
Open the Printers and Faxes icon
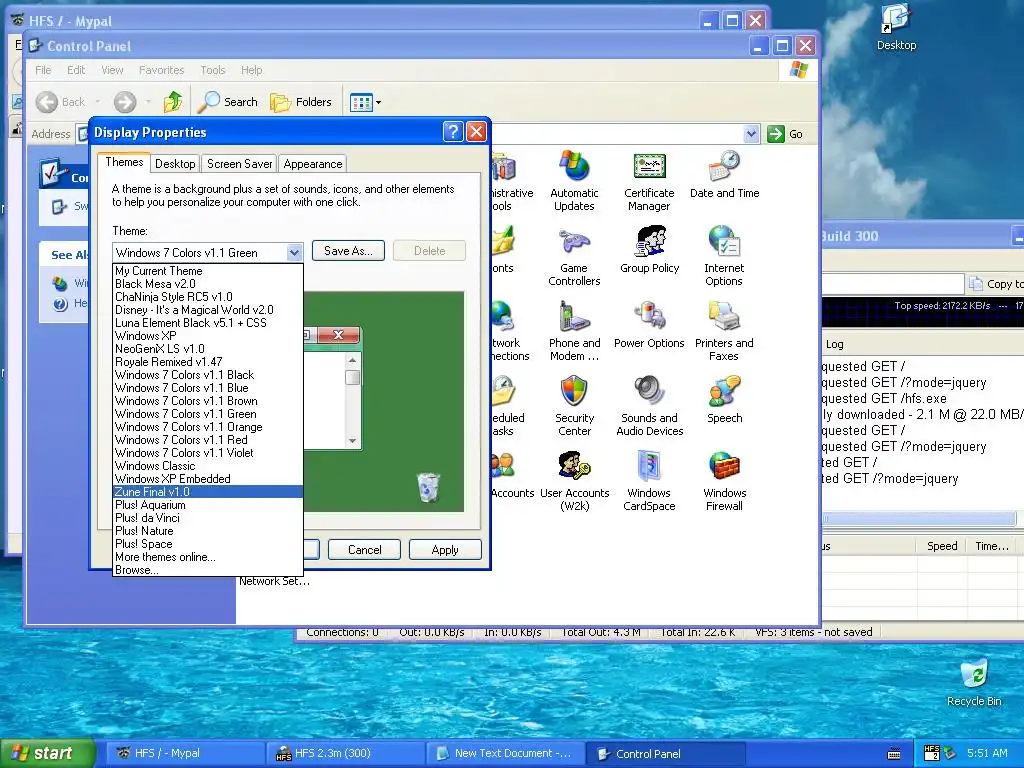[724, 331]
